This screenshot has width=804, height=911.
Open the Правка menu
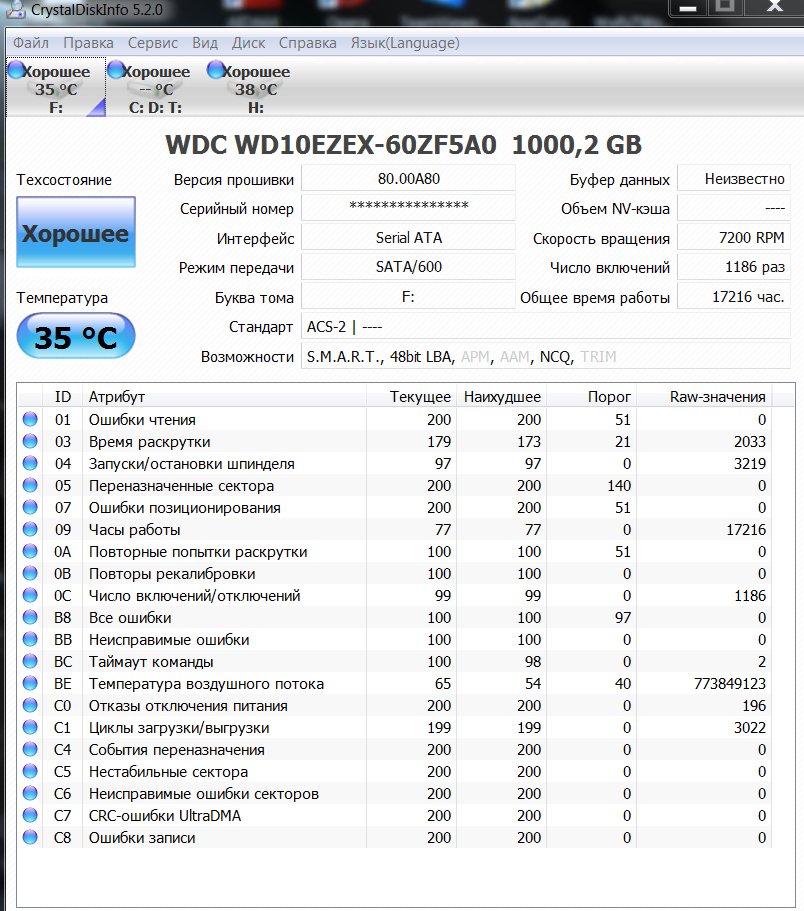click(x=88, y=43)
